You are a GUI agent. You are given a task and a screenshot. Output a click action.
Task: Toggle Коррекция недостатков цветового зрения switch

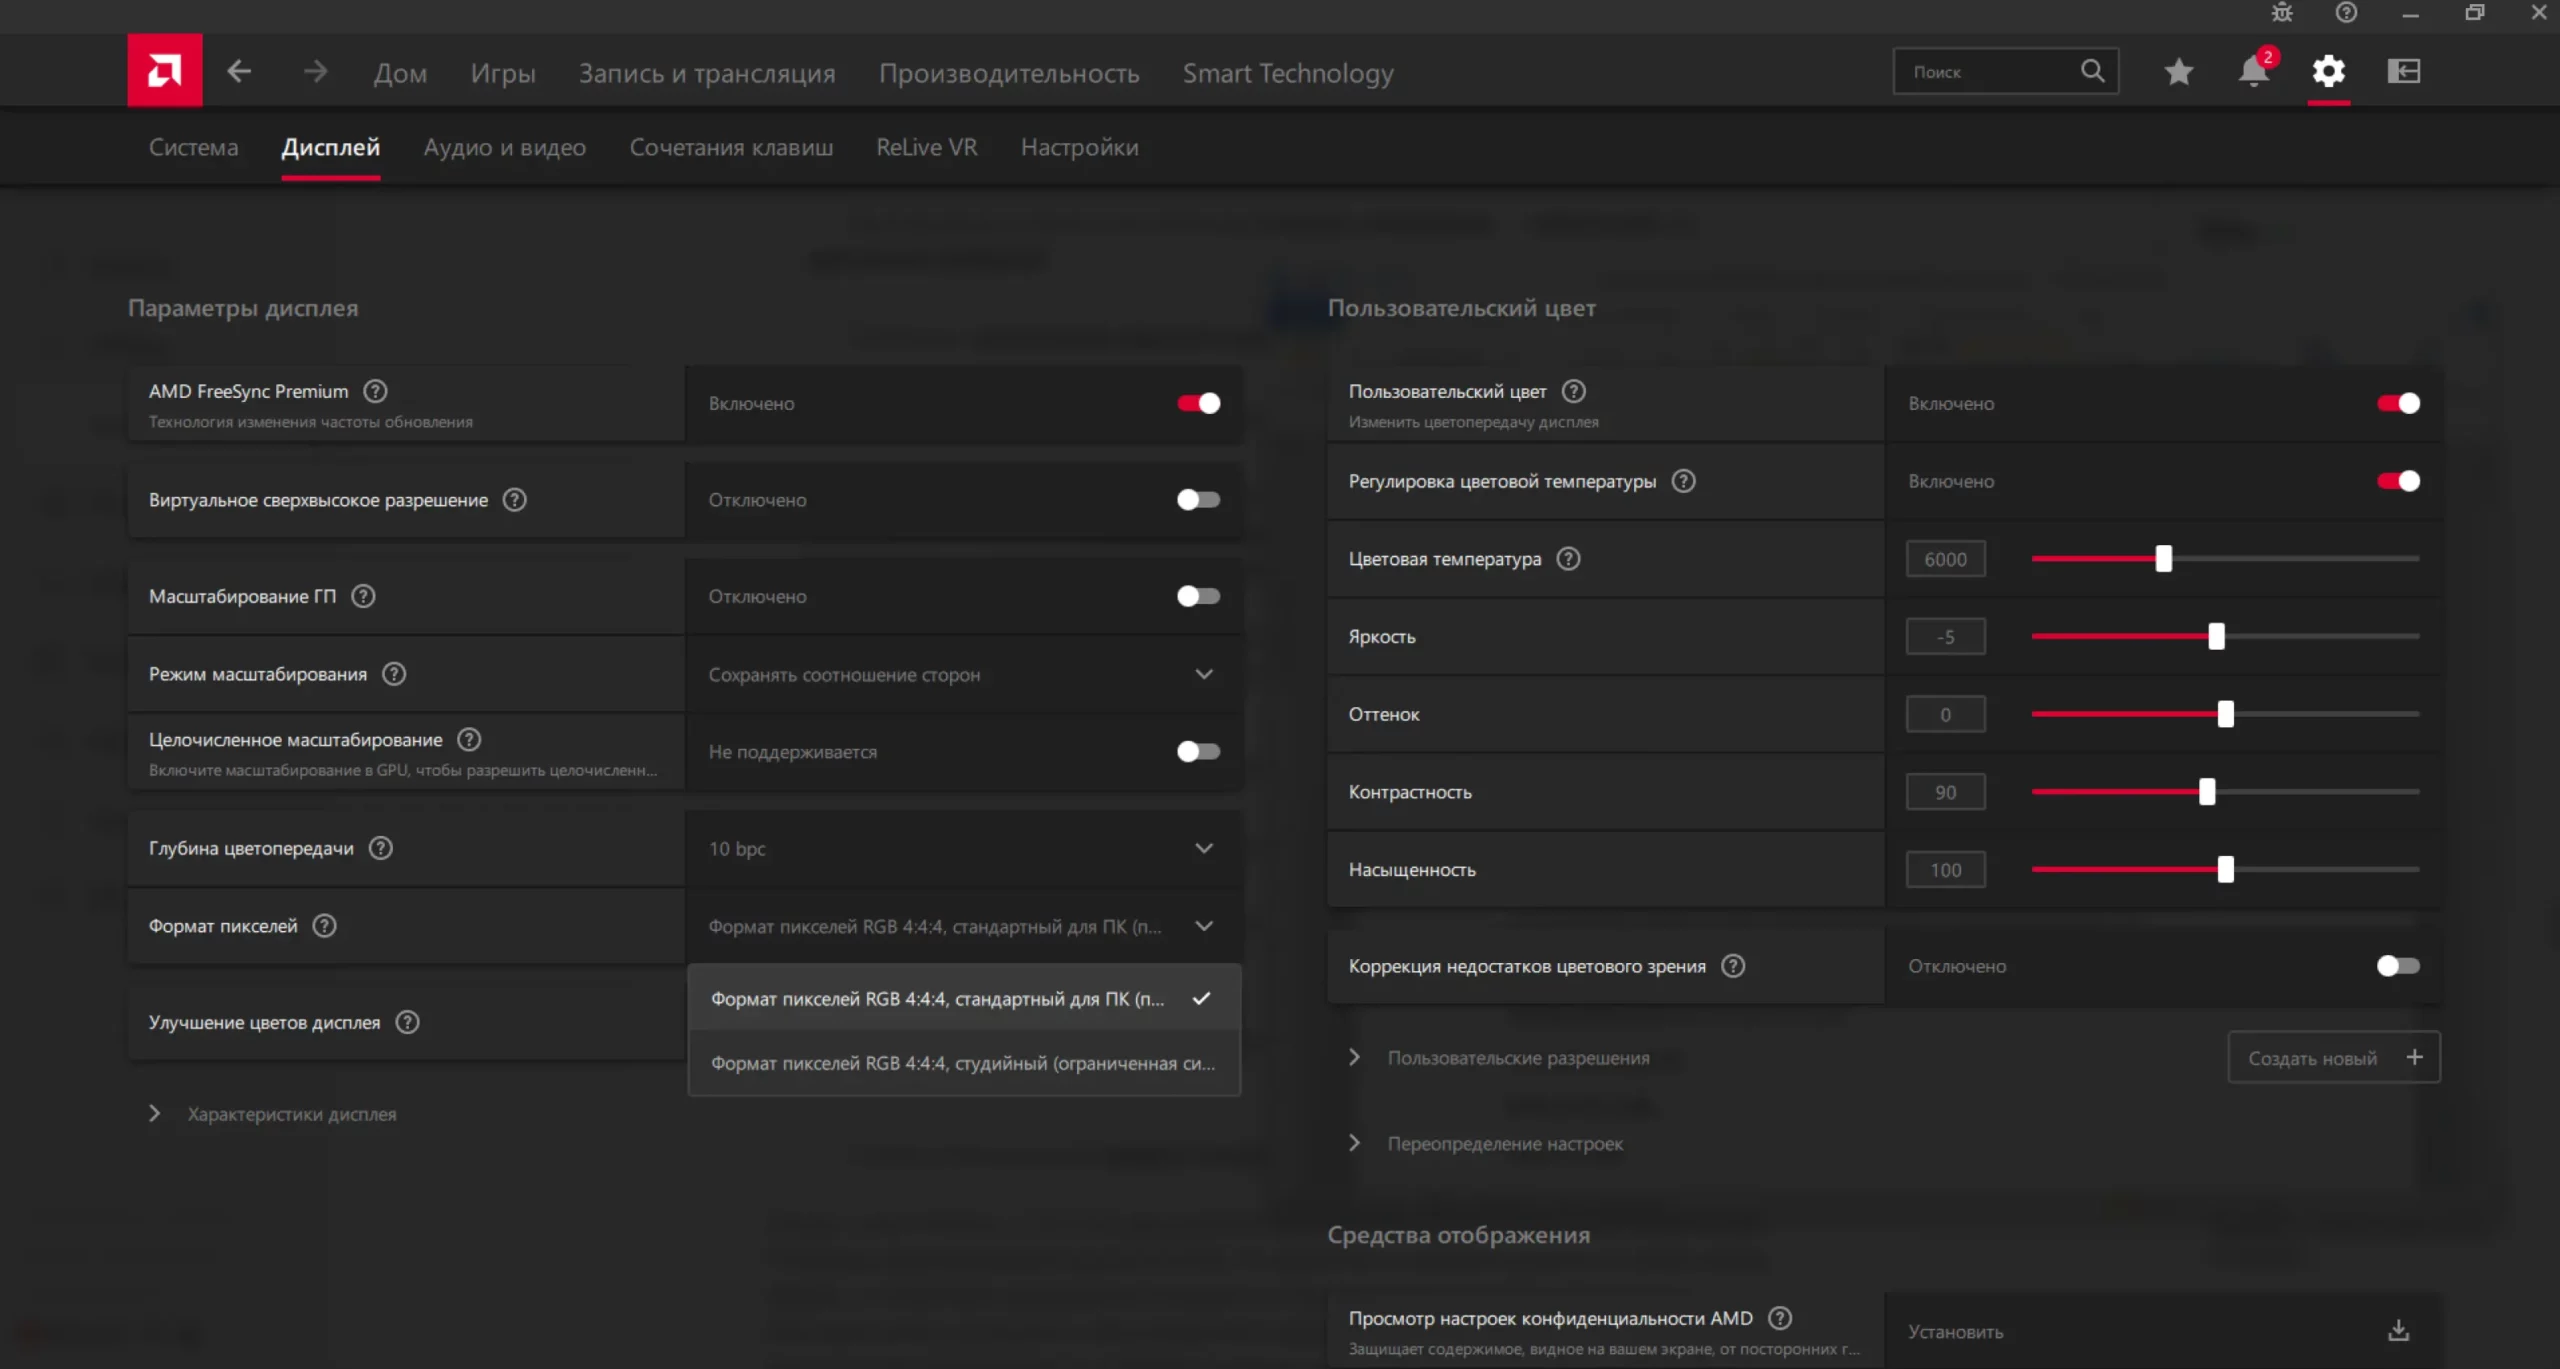(x=2397, y=966)
